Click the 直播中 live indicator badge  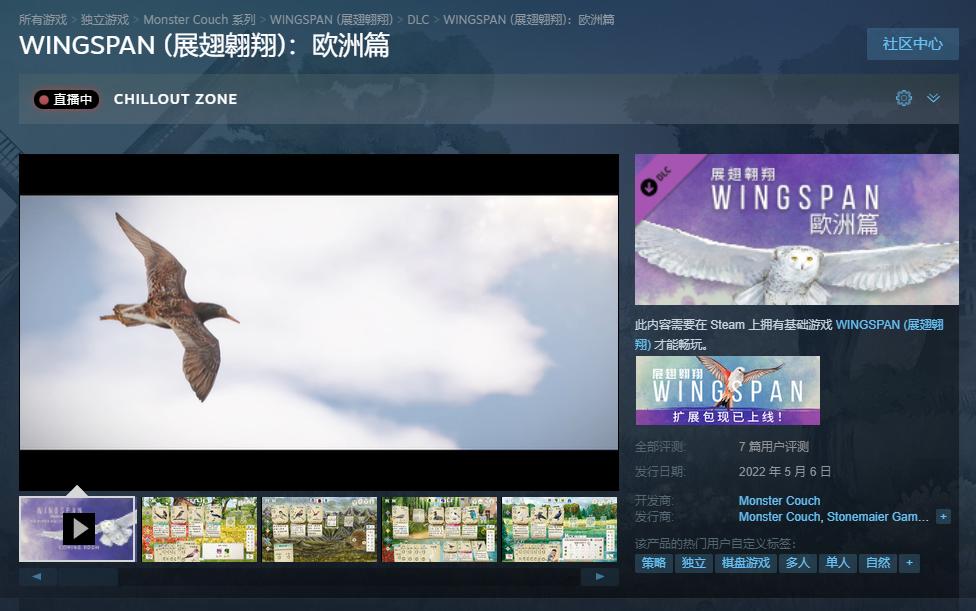pyautogui.click(x=66, y=100)
